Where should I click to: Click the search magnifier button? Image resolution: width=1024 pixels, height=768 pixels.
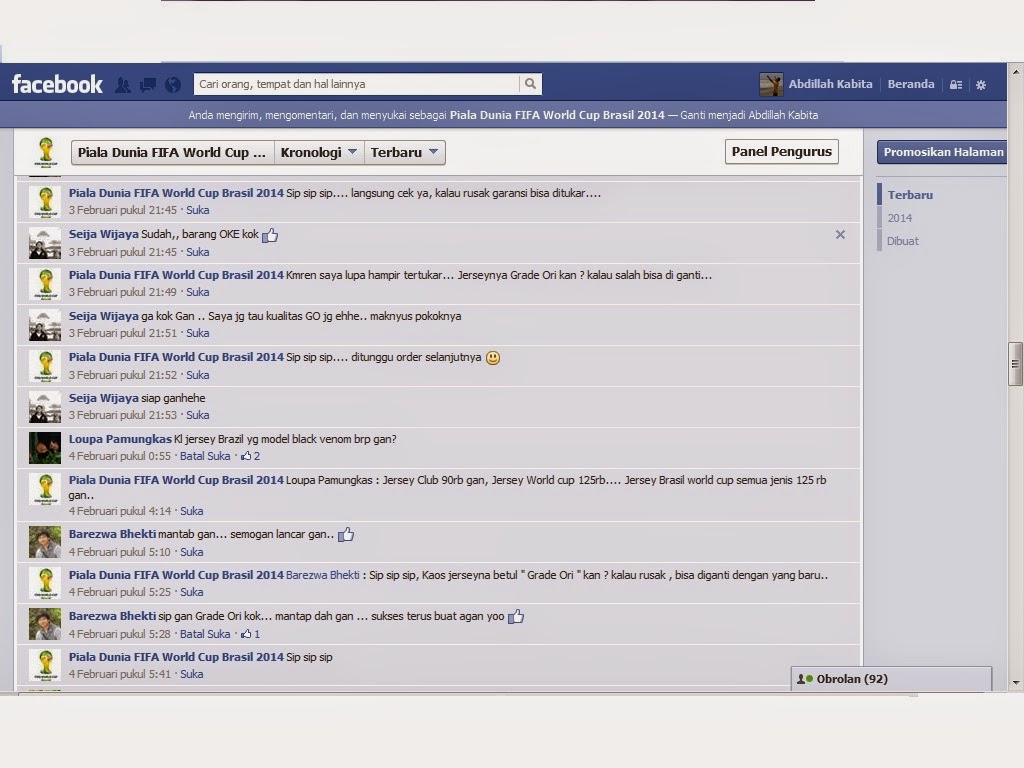pyautogui.click(x=530, y=84)
